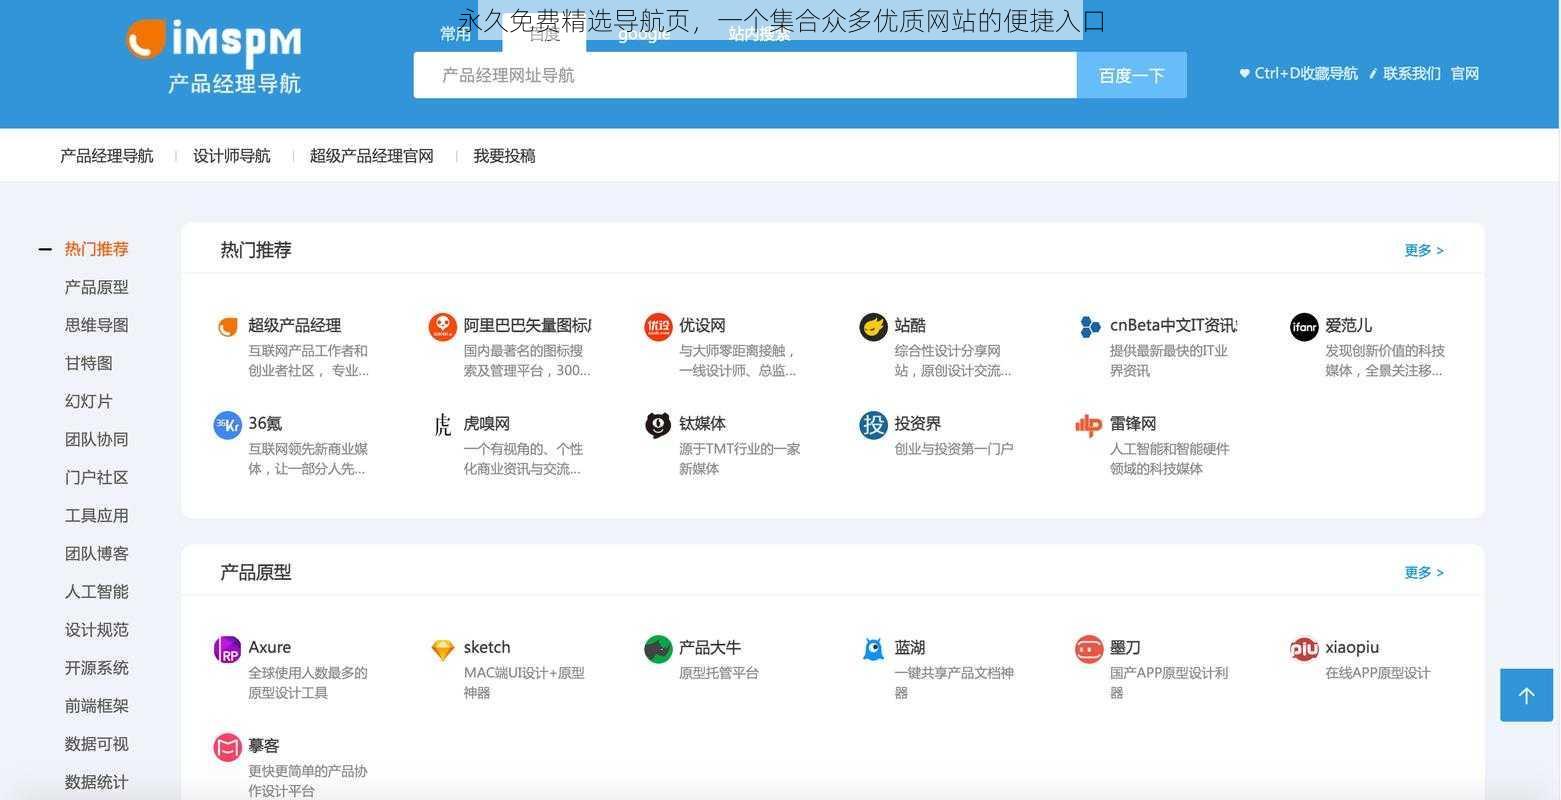Click the 摹客 icon
1561x800 pixels.
[228, 747]
